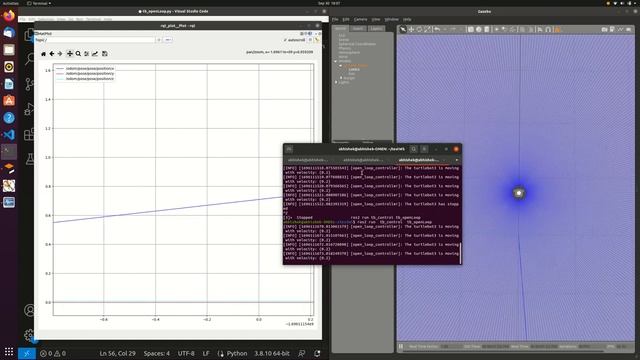Toggle the zoom-to-rectangle magnifier plot tool
Screen dimensions: 640x360
[78, 53]
